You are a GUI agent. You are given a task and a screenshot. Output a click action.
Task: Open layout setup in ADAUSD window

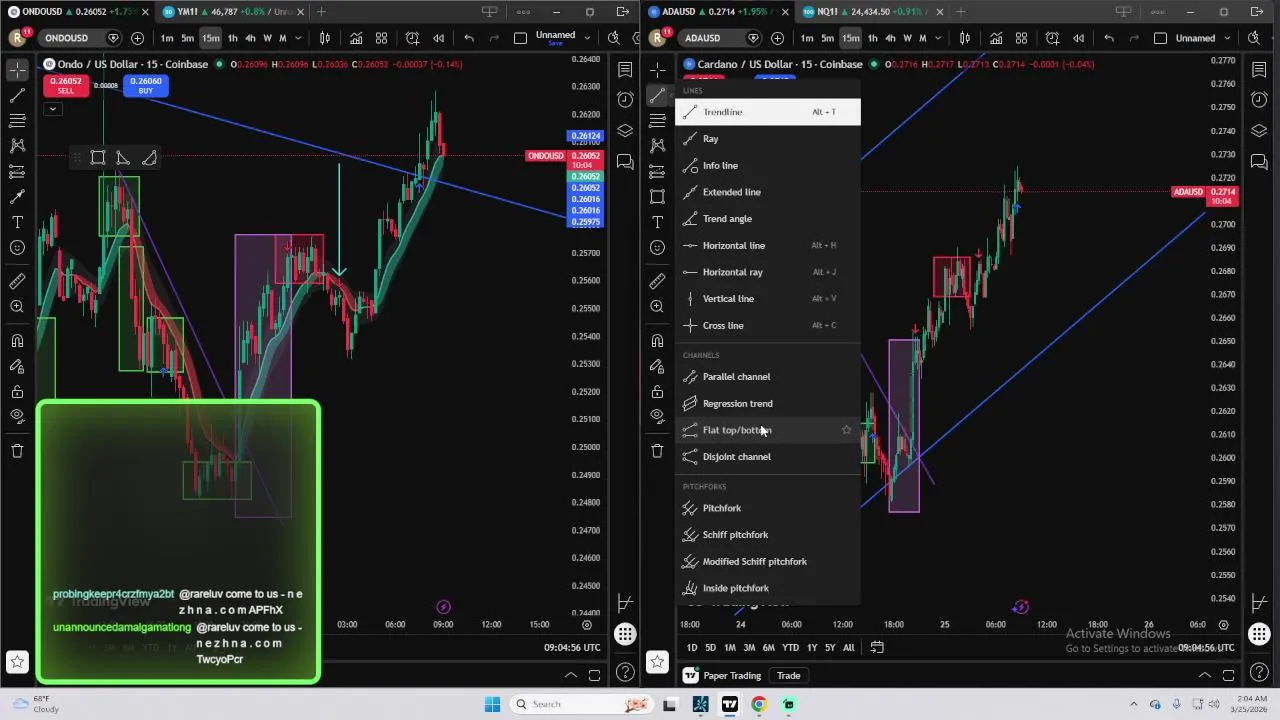click(1160, 38)
